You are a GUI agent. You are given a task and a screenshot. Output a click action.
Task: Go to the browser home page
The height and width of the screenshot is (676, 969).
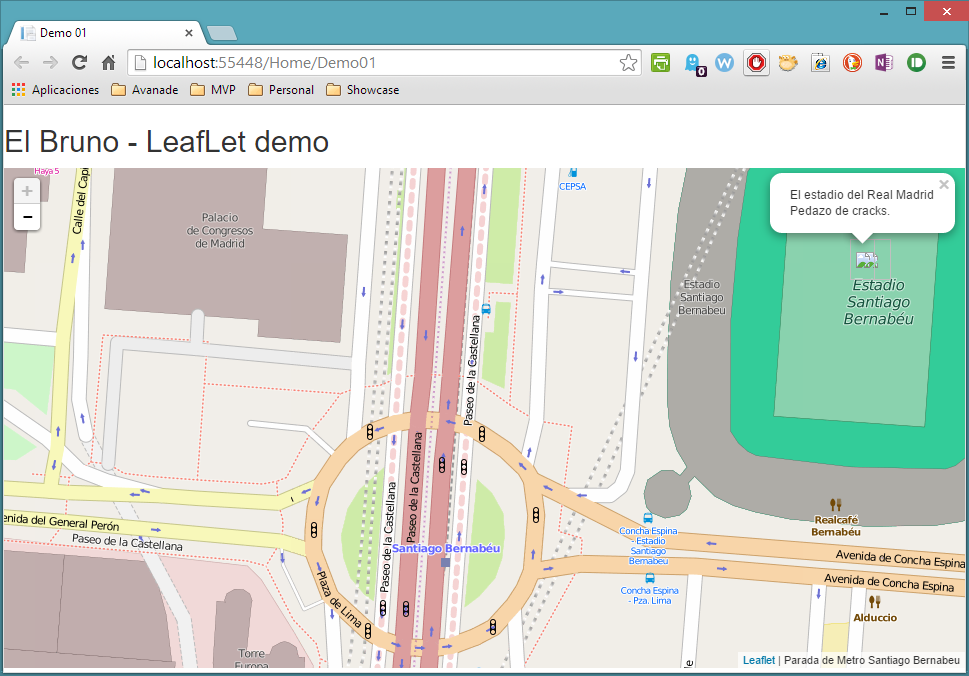point(109,63)
